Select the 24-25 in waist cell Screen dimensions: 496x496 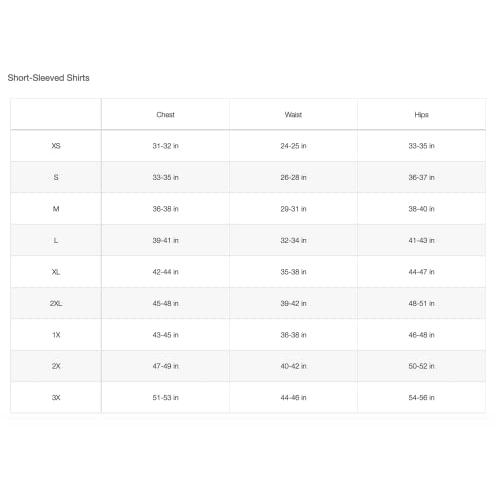[x=293, y=146]
